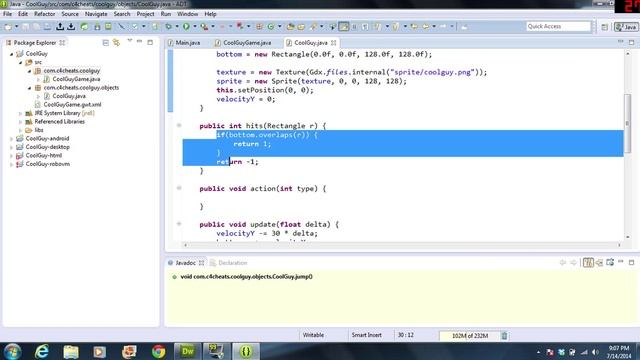
Task: Open the Run button dropdown arrow
Action: (195, 27)
